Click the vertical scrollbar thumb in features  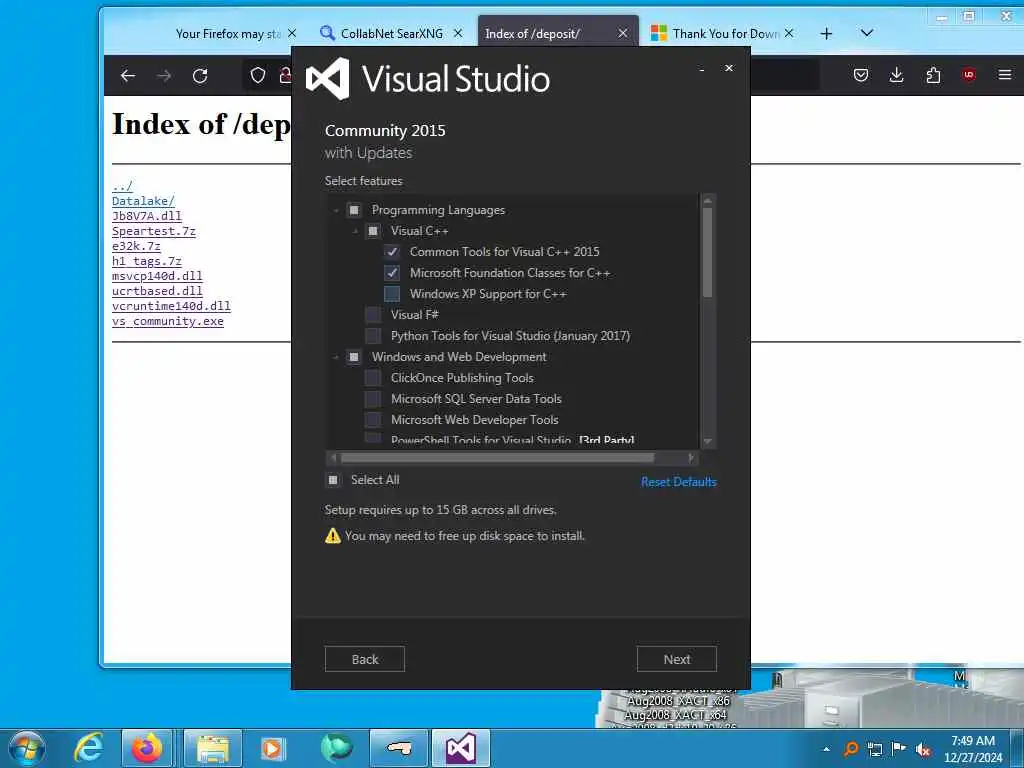pos(707,253)
